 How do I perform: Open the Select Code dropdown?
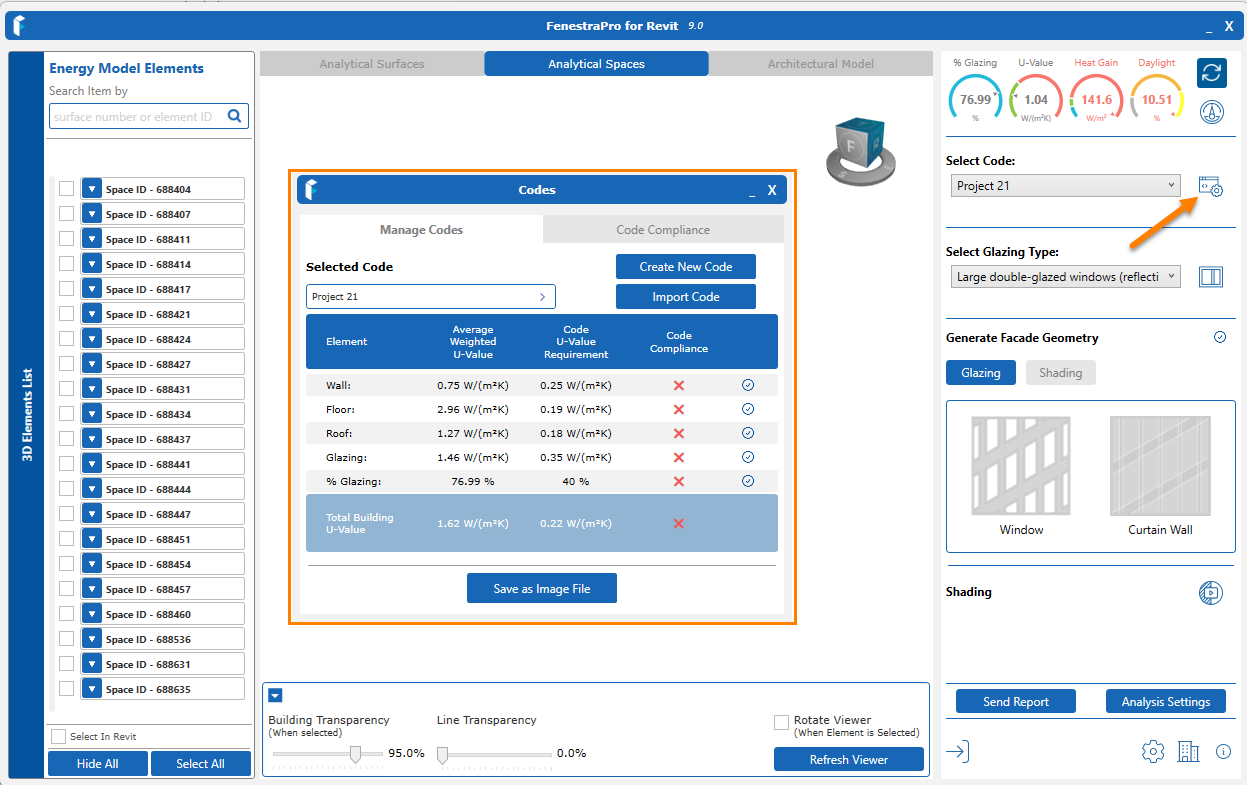pos(1065,186)
